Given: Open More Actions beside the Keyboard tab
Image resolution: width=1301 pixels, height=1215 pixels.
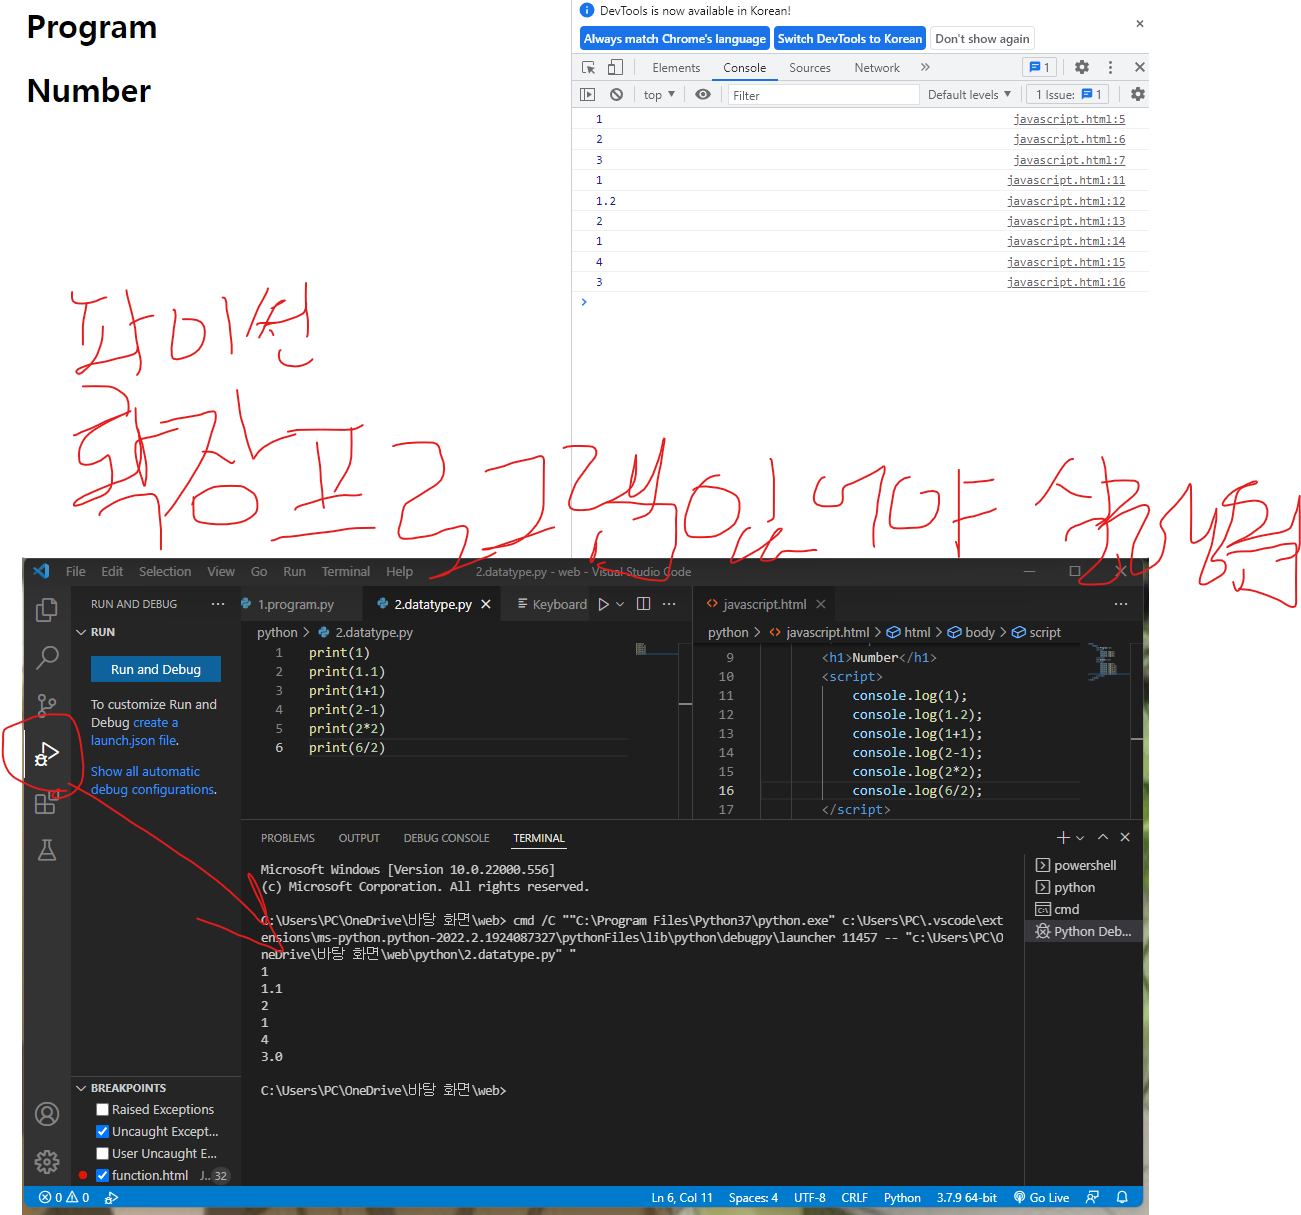Looking at the screenshot, I should [669, 604].
